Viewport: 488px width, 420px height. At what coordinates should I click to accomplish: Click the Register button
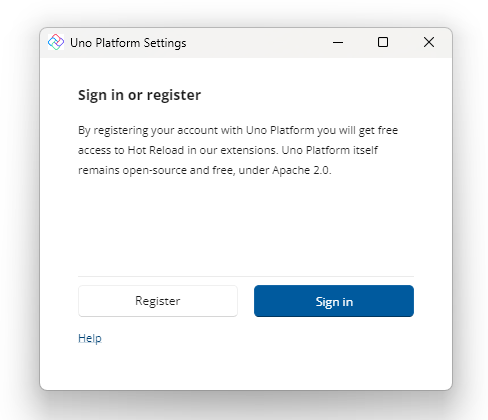pos(158,301)
